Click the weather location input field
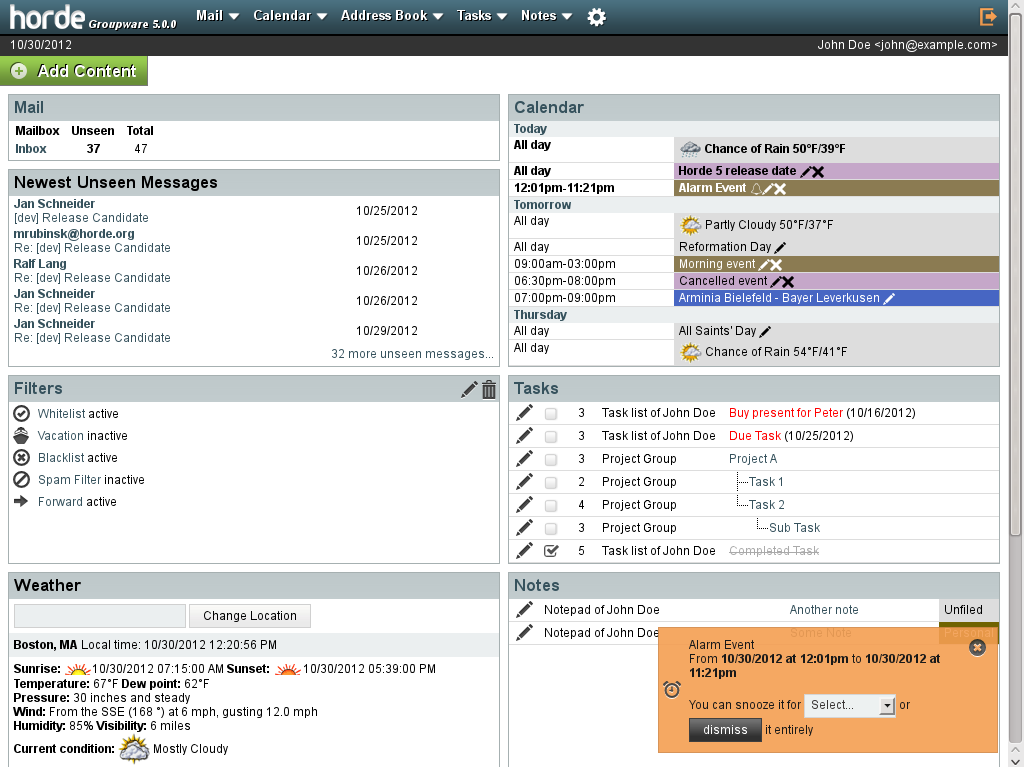Viewport: 1024px width, 767px height. click(100, 616)
